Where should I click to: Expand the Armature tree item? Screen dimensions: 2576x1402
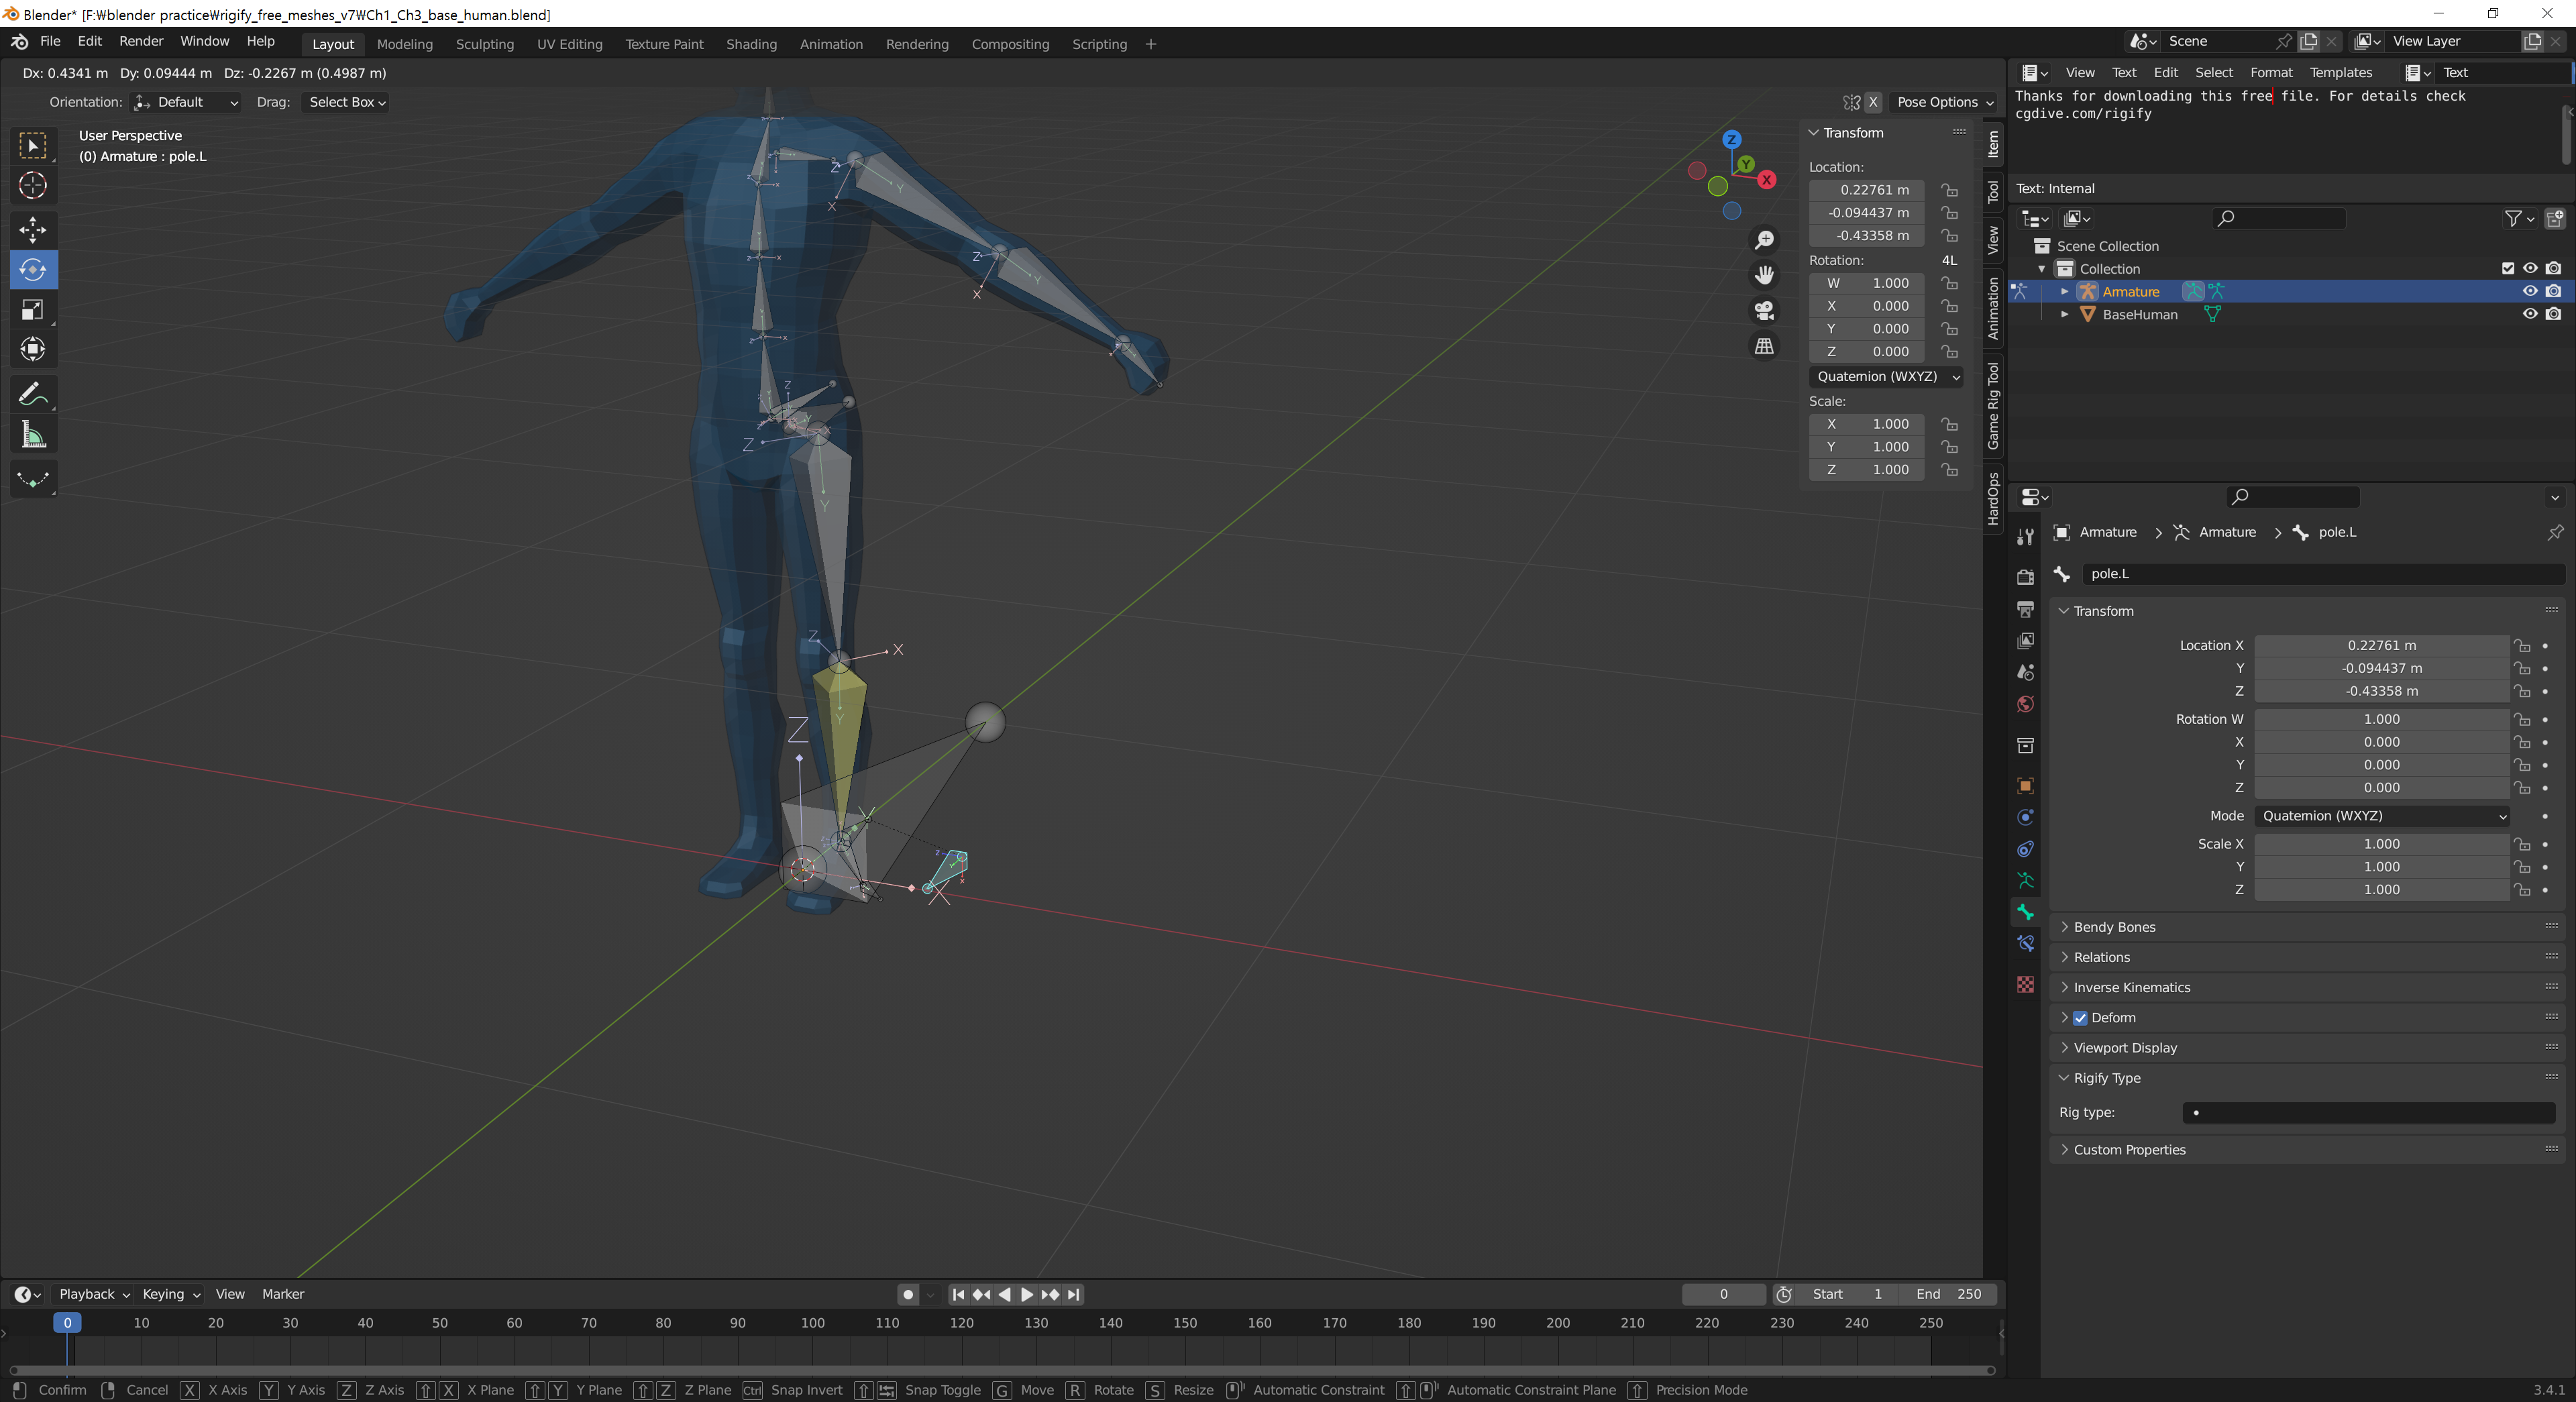tap(2064, 291)
